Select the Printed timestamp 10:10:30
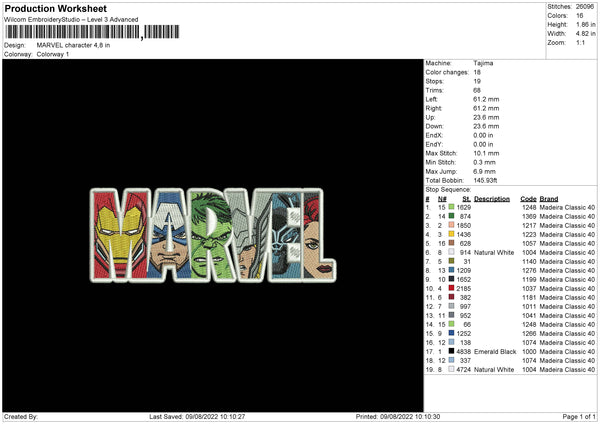 [410, 416]
